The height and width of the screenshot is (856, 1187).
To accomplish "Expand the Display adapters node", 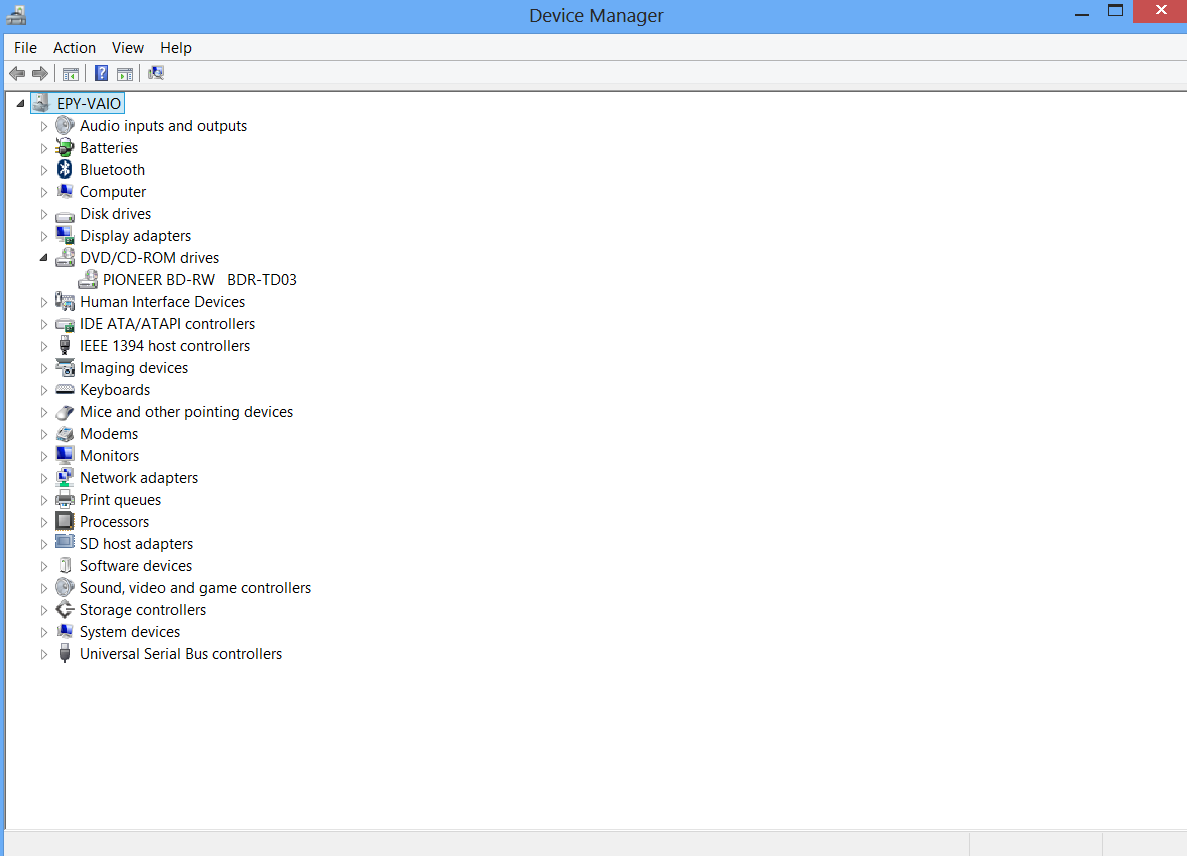I will coord(43,236).
